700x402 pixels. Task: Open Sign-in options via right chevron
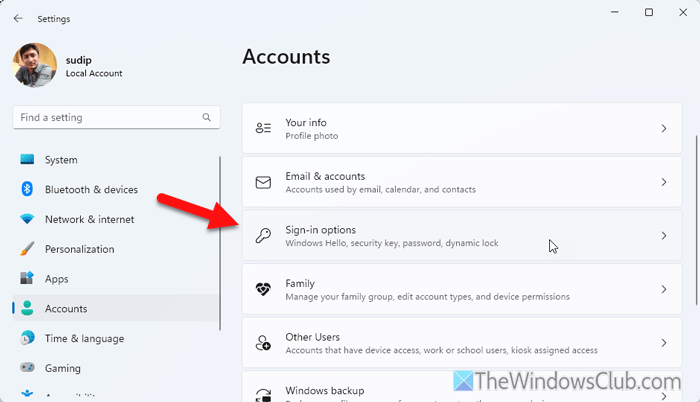tap(664, 236)
